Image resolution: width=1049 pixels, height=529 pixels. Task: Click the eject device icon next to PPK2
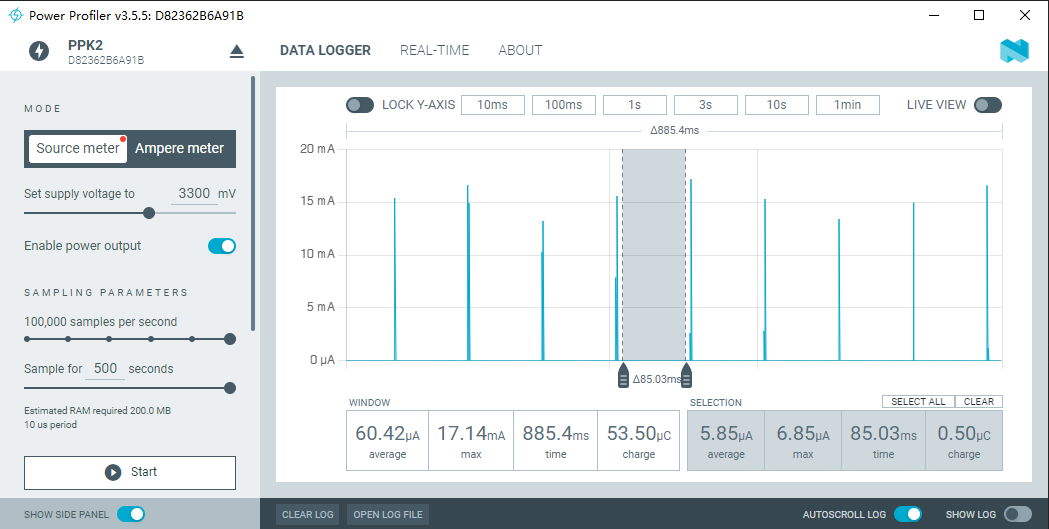237,51
